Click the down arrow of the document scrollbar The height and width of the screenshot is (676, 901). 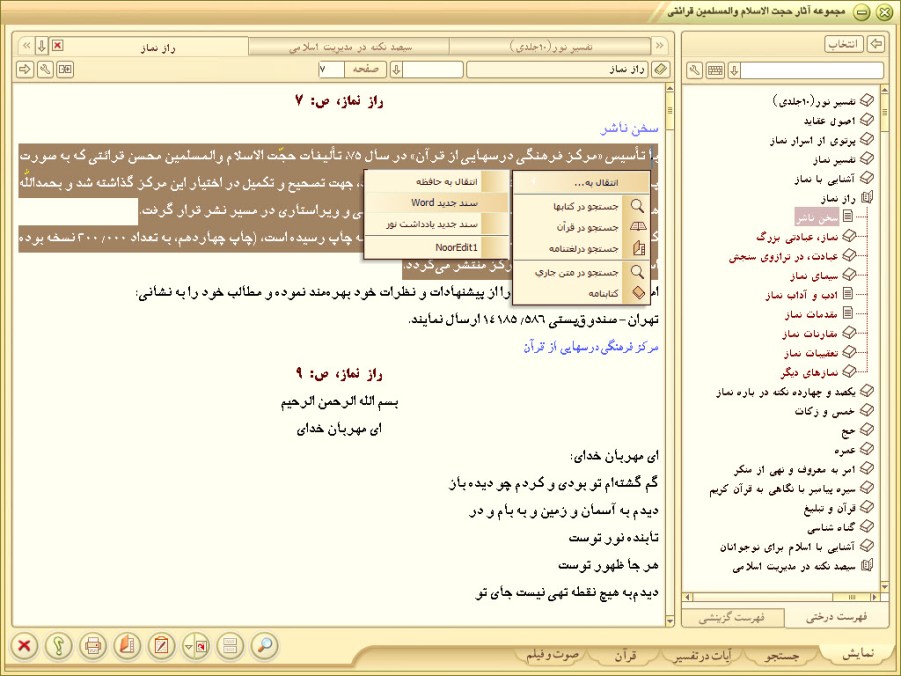669,621
